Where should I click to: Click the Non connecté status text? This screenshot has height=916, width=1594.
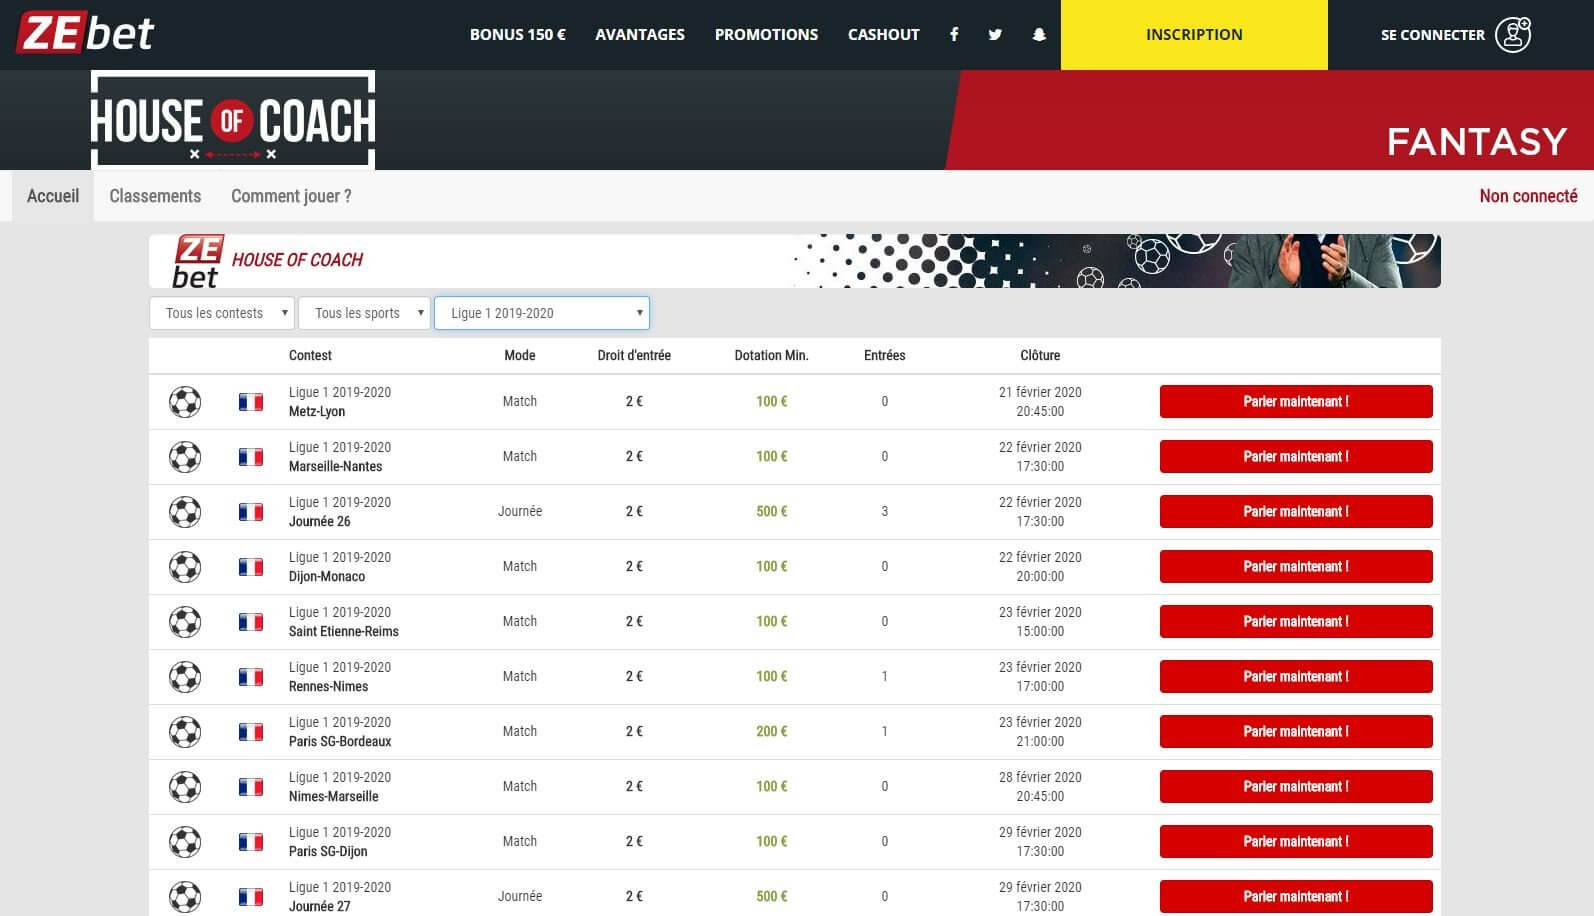[1528, 196]
